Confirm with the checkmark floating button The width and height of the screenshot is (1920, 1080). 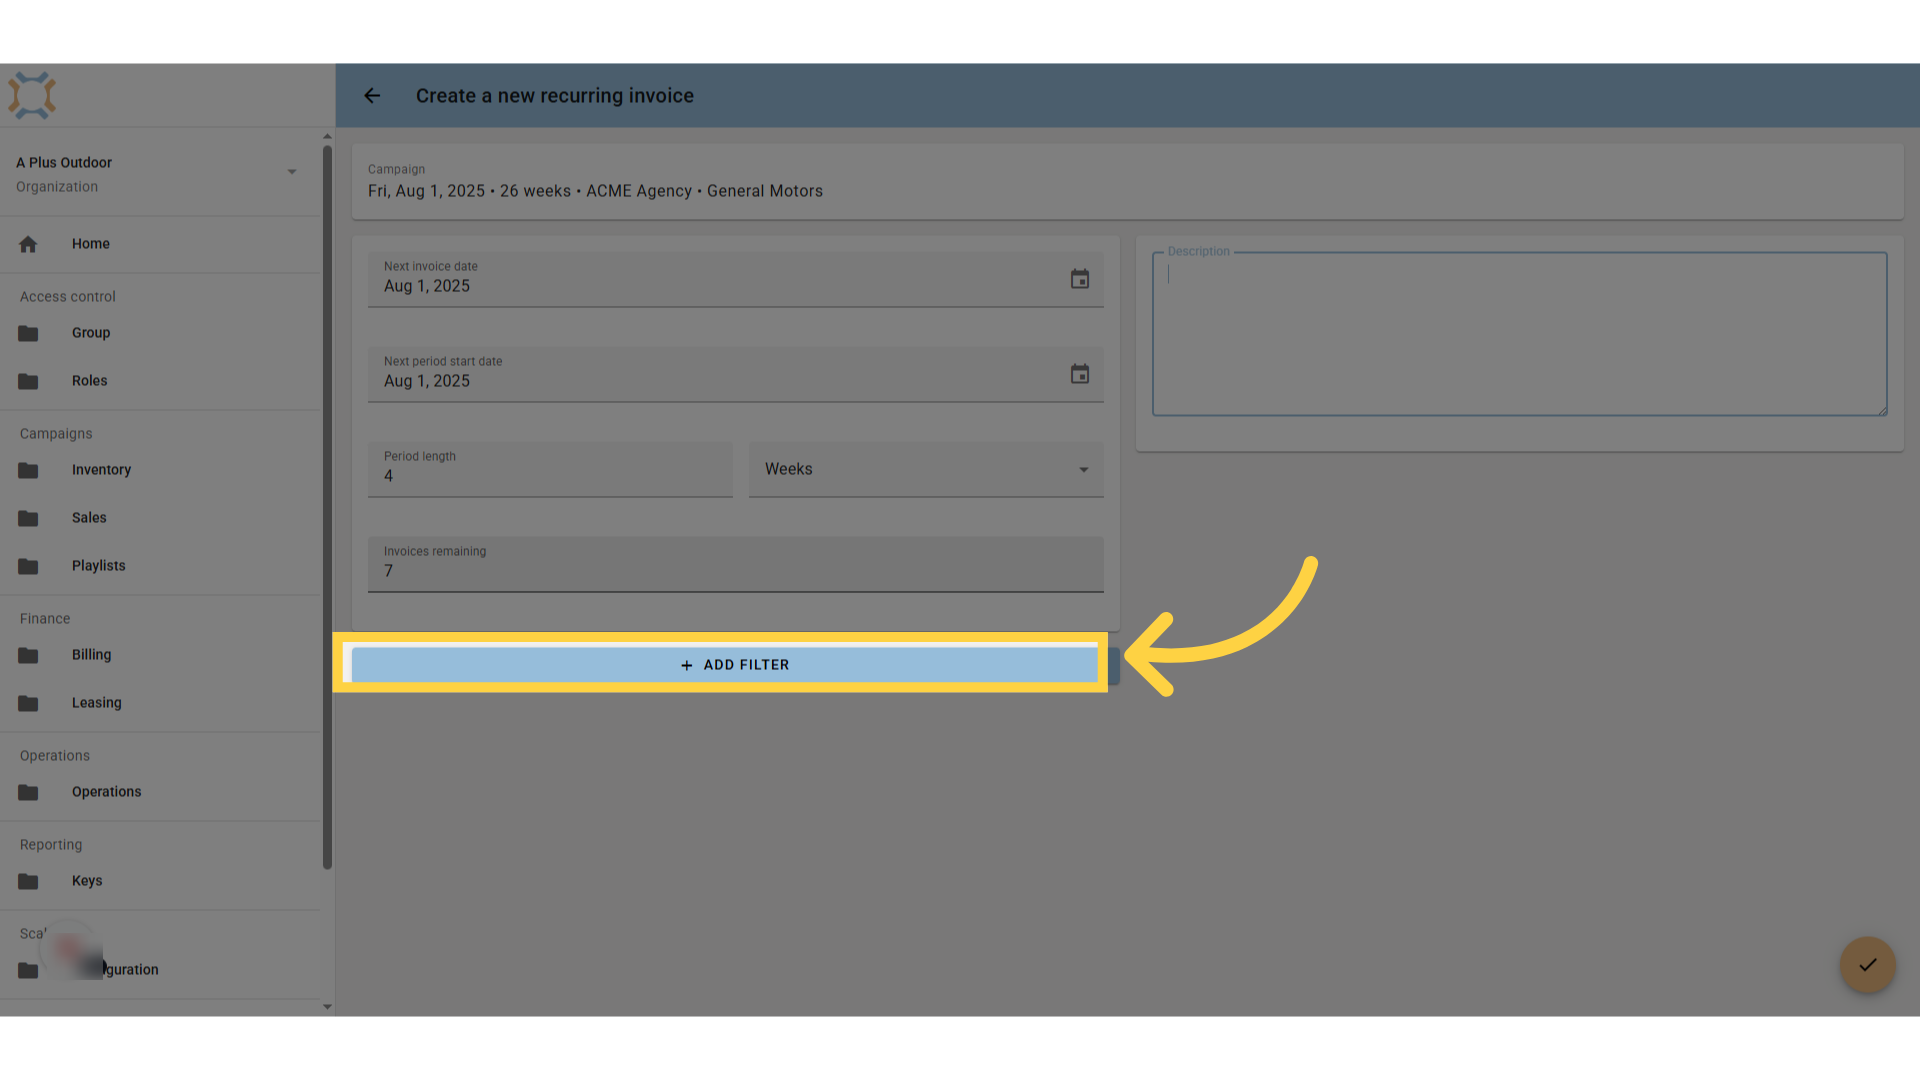tap(1867, 965)
